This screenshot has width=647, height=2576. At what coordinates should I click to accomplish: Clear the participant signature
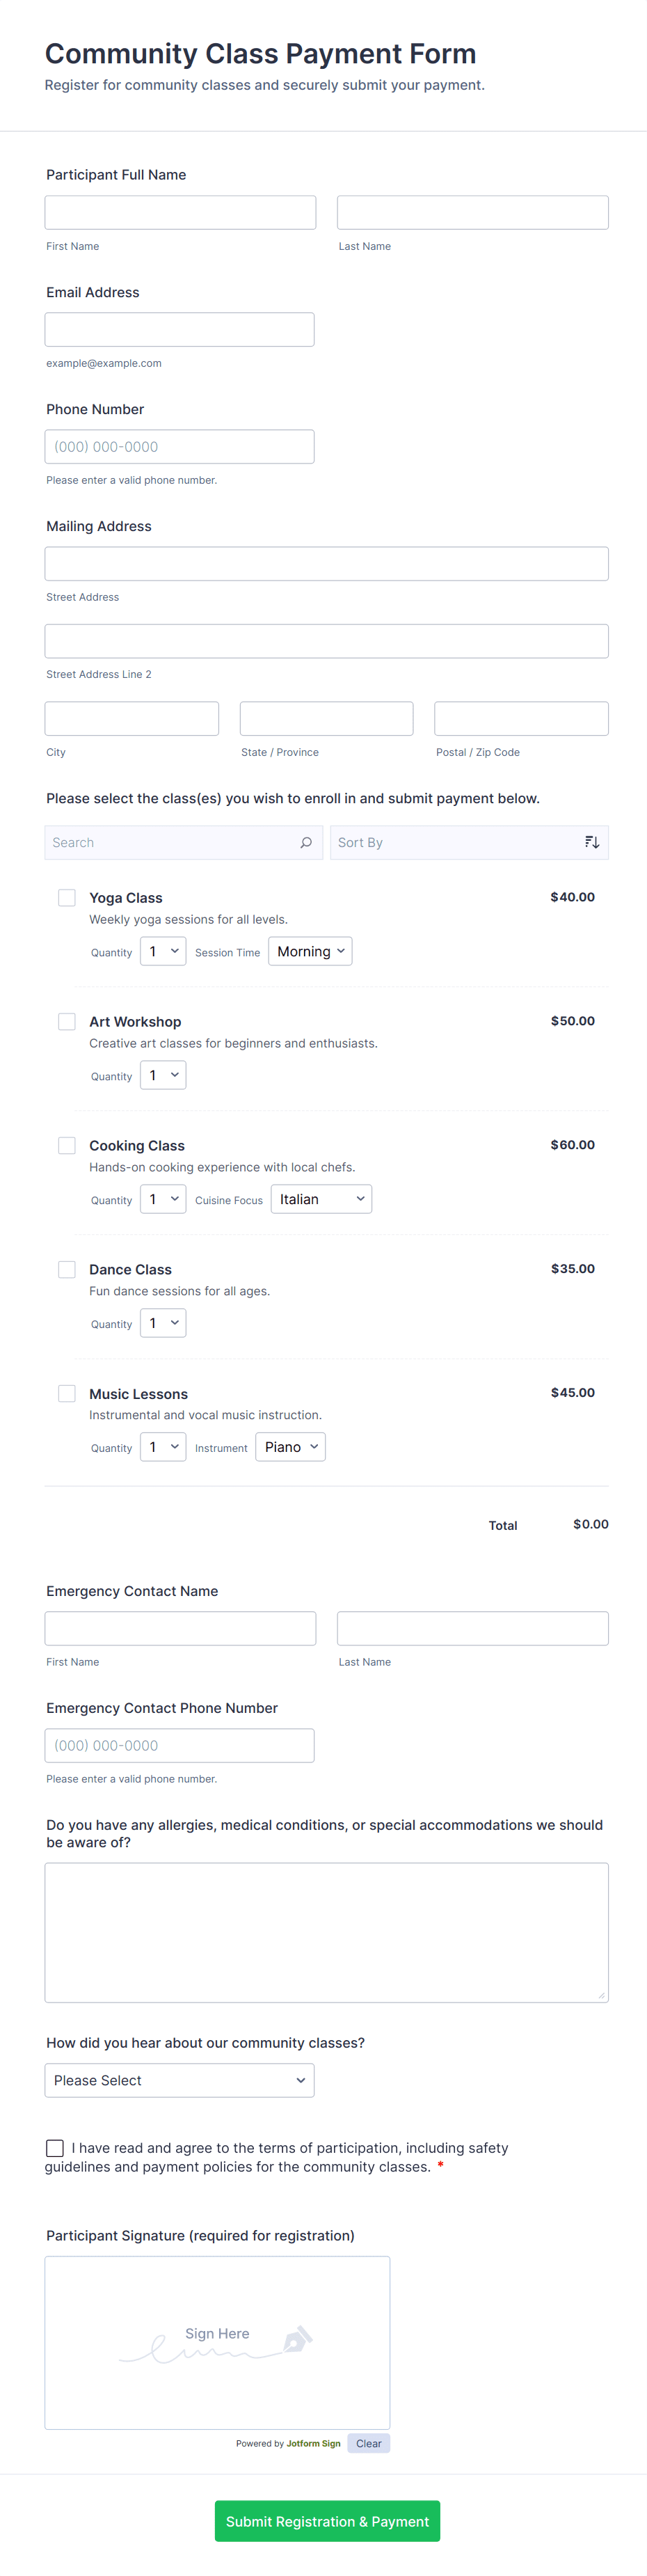coord(368,2443)
